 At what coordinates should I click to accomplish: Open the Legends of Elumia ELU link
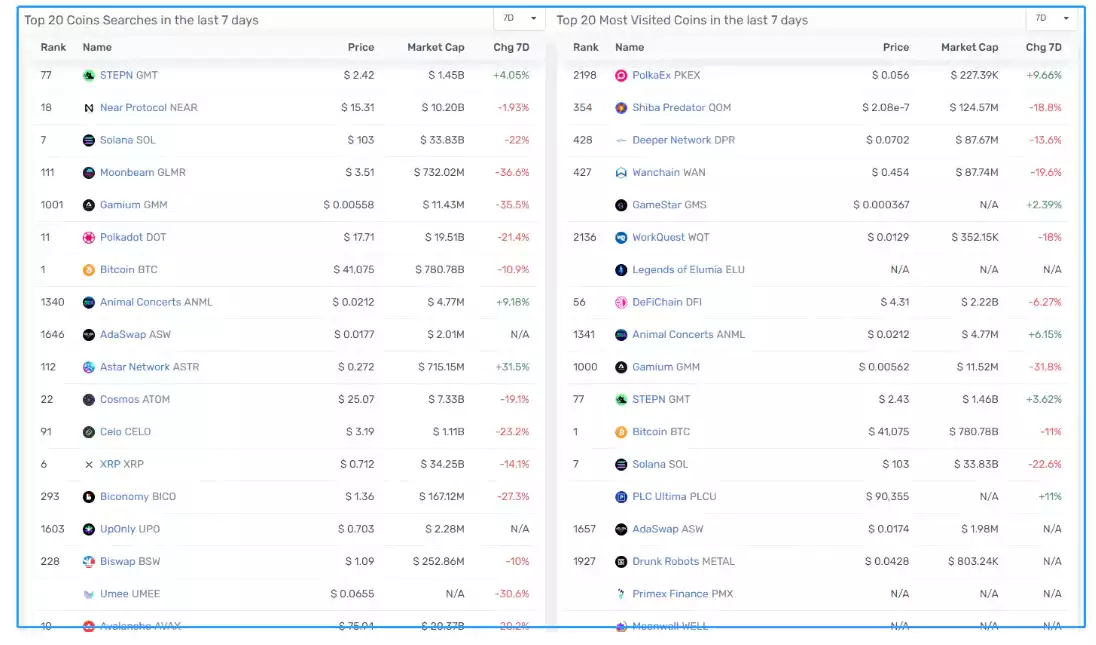tap(688, 270)
